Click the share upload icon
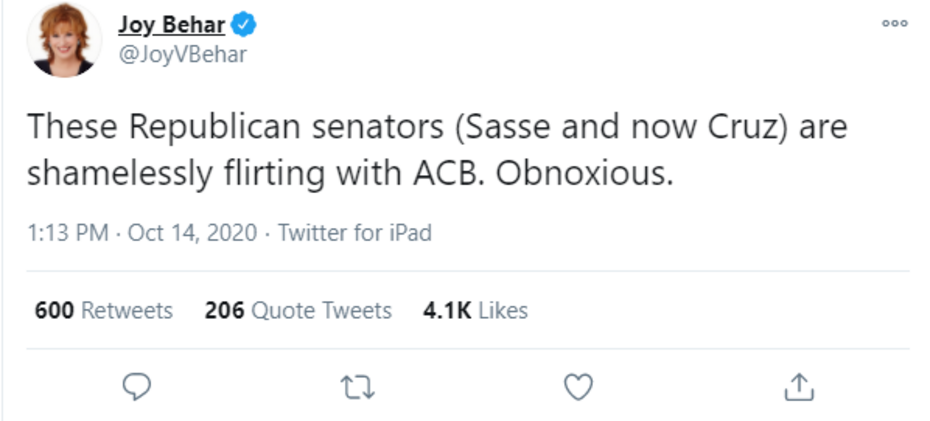The height and width of the screenshot is (421, 930). coord(797,384)
